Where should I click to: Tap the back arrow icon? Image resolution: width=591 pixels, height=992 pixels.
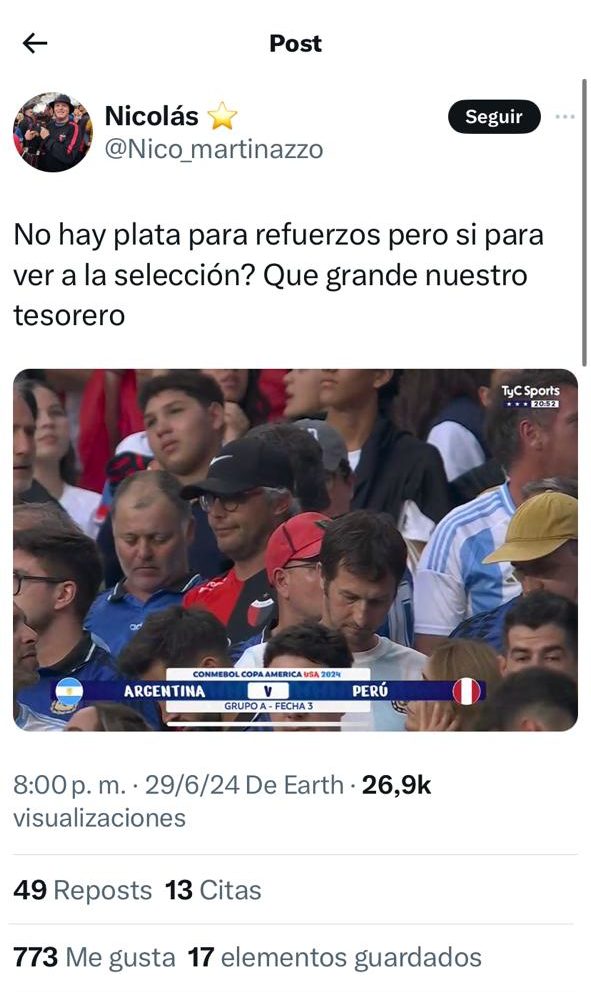tap(35, 43)
